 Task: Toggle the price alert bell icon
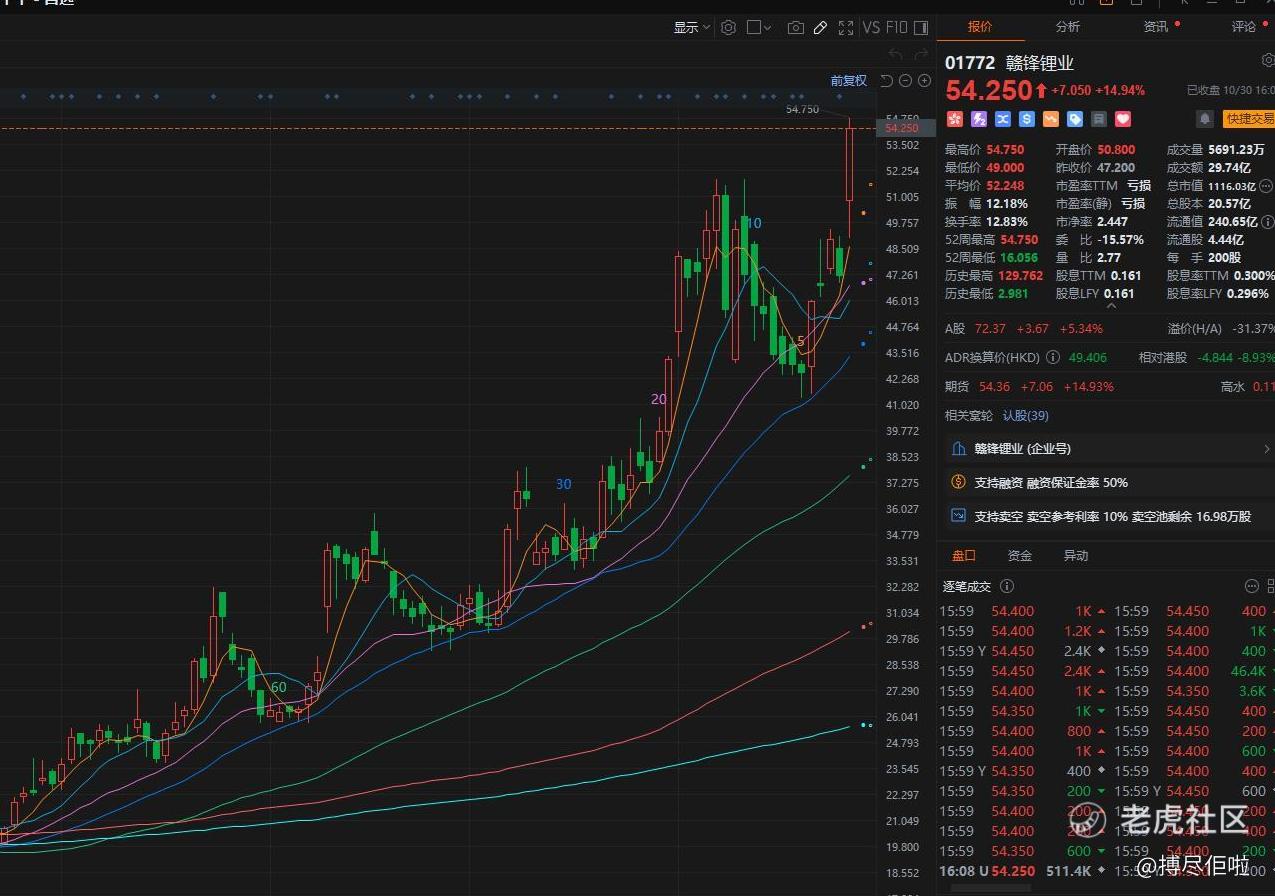(1205, 119)
